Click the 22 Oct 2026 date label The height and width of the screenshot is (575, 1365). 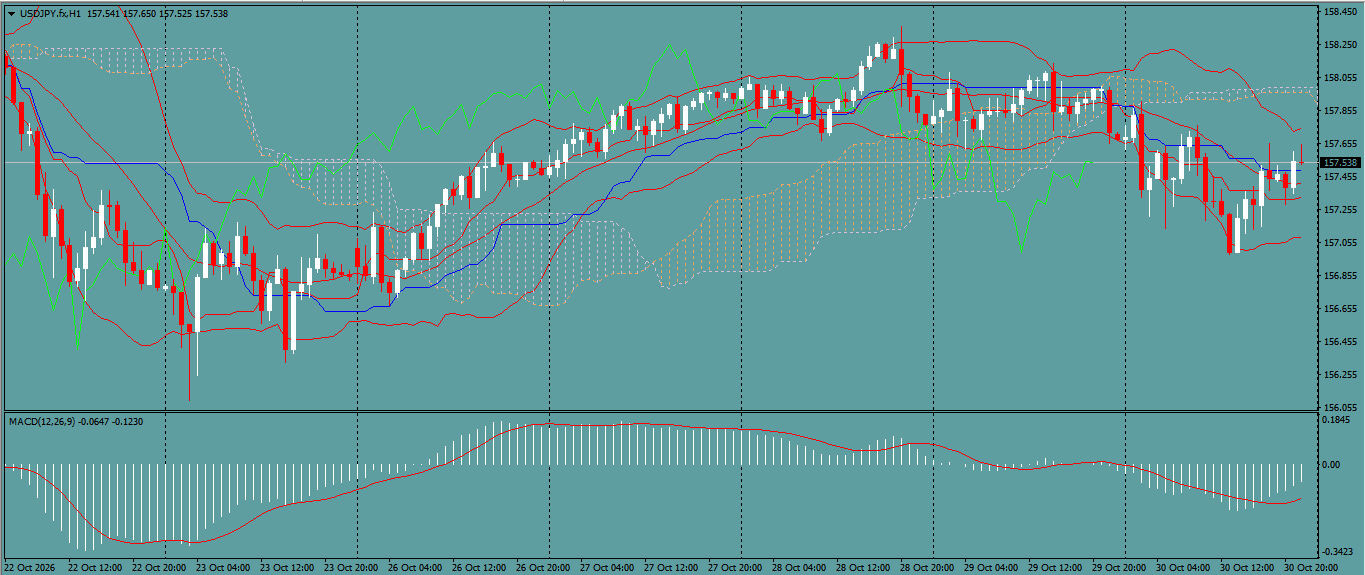pyautogui.click(x=28, y=567)
